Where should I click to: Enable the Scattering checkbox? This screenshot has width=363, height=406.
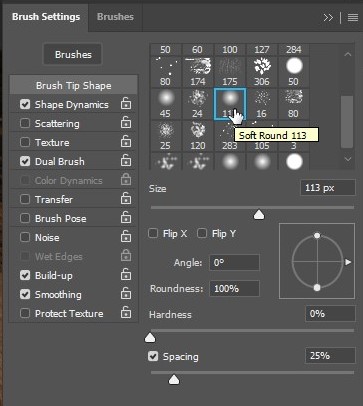click(x=25, y=123)
